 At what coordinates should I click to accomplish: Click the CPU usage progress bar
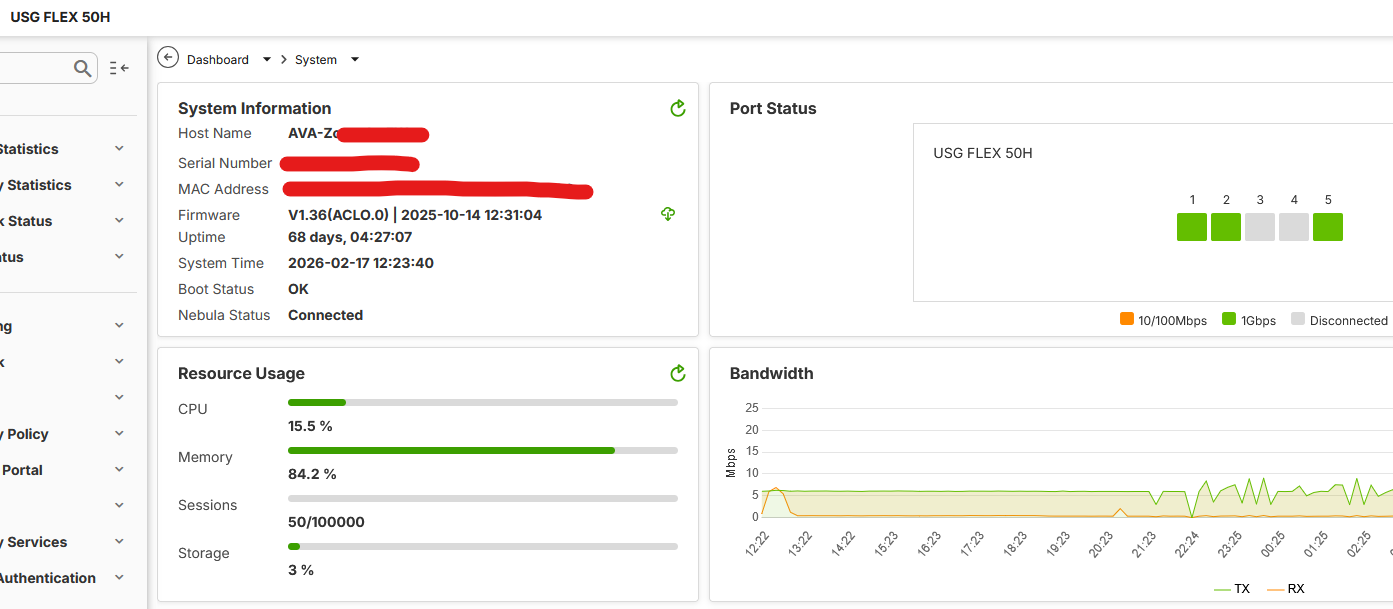tap(483, 402)
